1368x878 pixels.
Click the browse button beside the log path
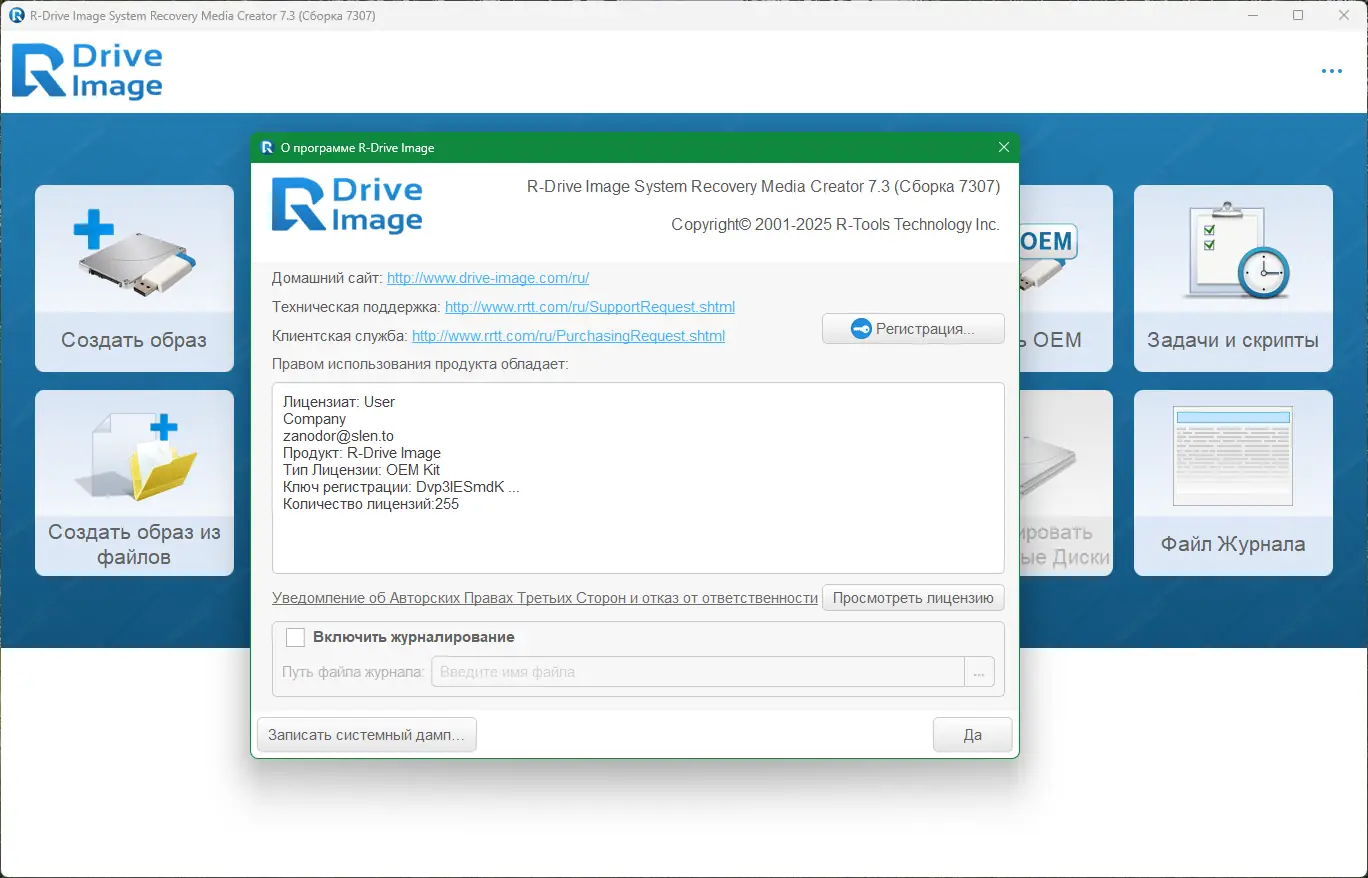point(979,672)
